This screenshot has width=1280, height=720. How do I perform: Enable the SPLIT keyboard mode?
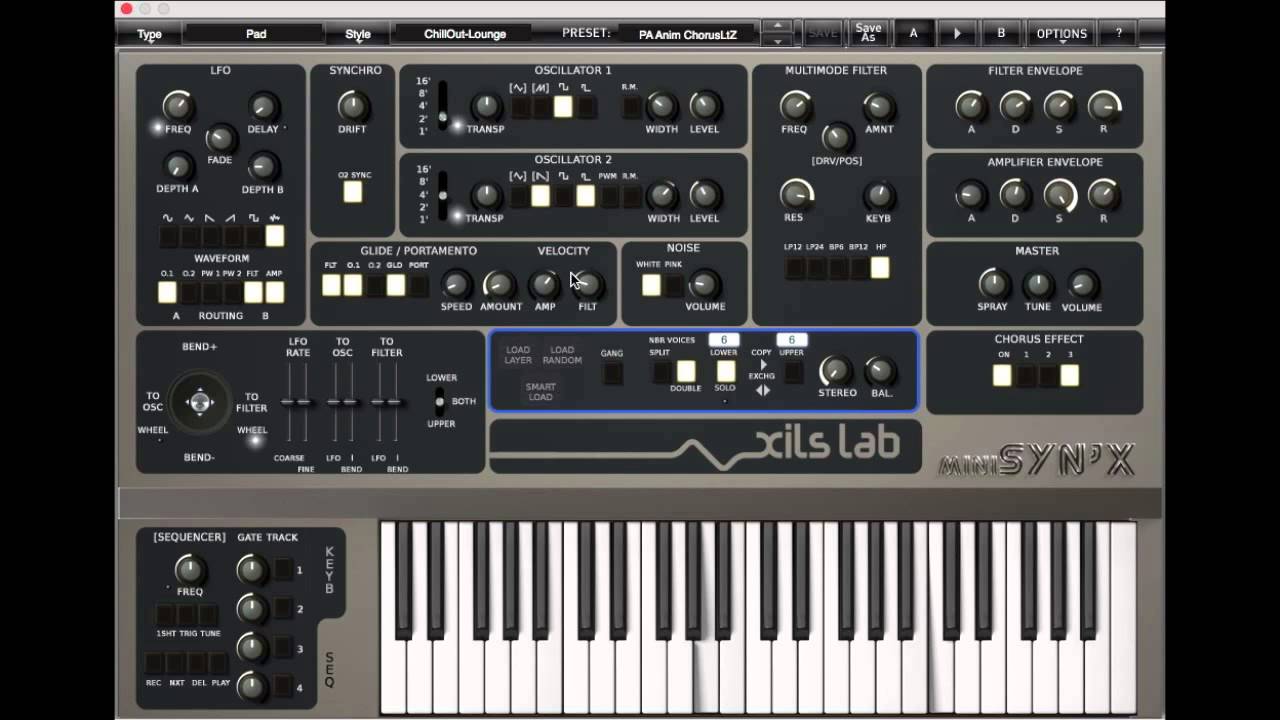coord(662,372)
